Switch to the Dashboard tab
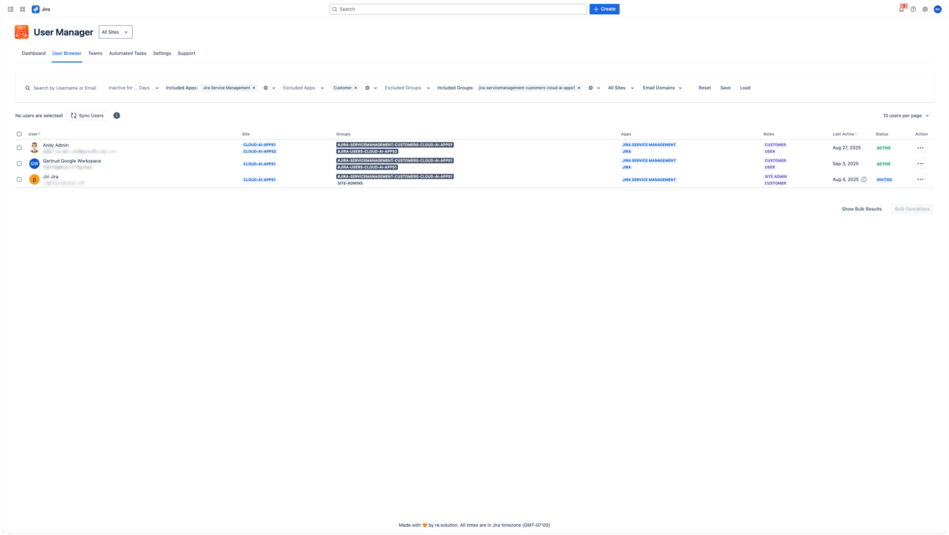The width and height of the screenshot is (949, 535). click(34, 53)
